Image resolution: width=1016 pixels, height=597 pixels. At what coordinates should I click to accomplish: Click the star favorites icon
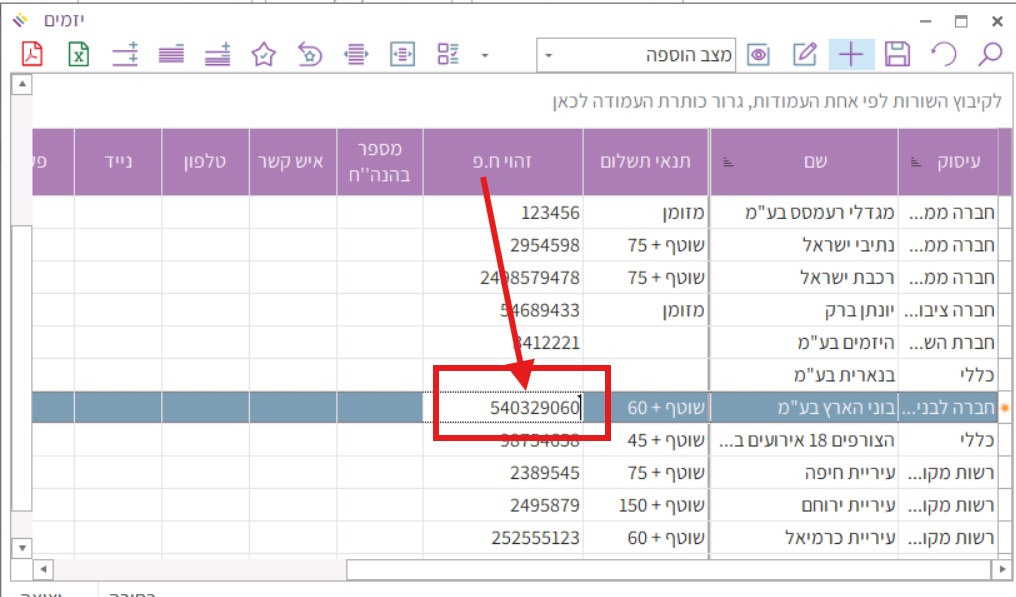pyautogui.click(x=263, y=55)
